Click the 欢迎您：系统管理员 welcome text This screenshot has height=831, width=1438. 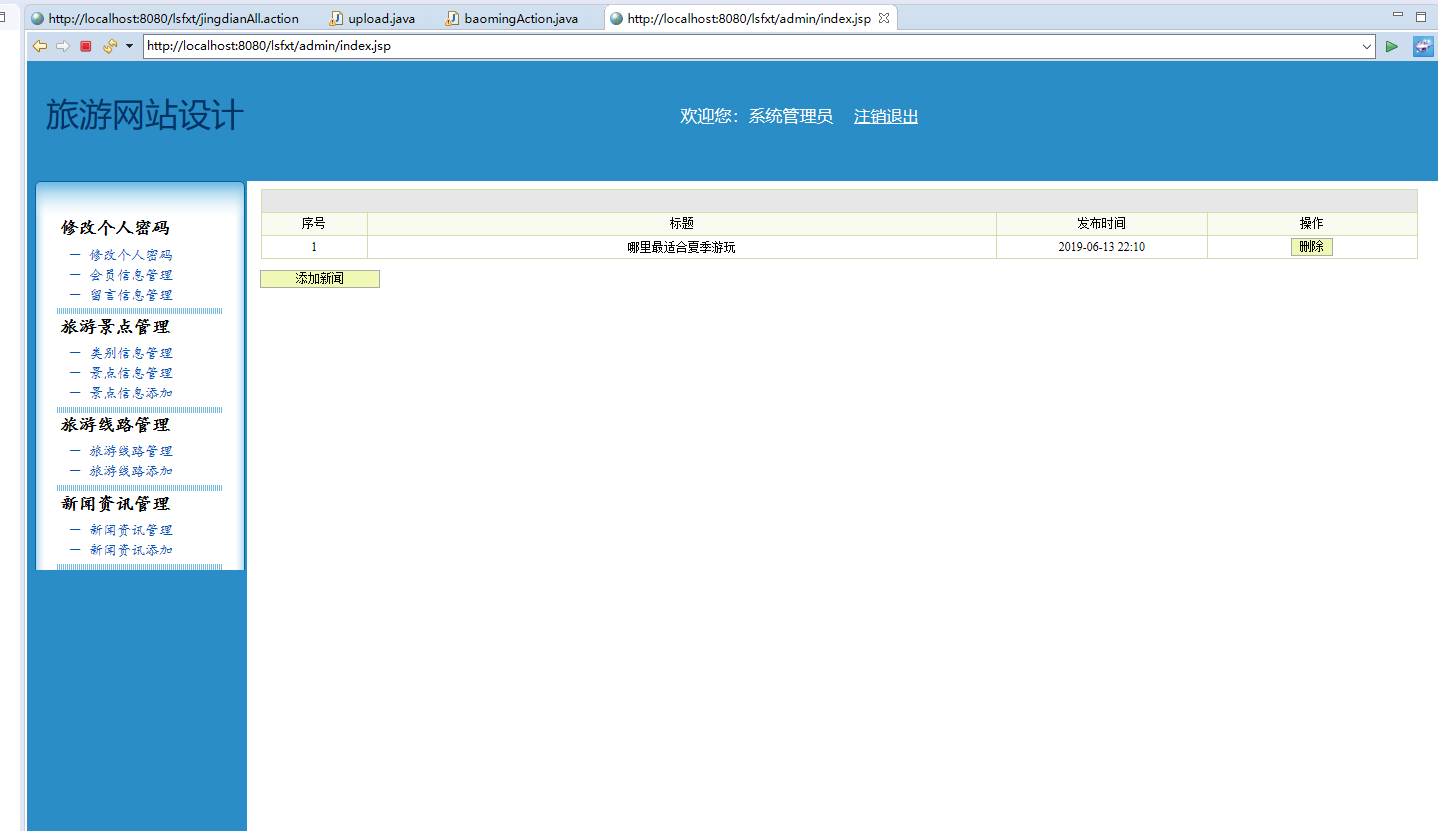click(756, 116)
